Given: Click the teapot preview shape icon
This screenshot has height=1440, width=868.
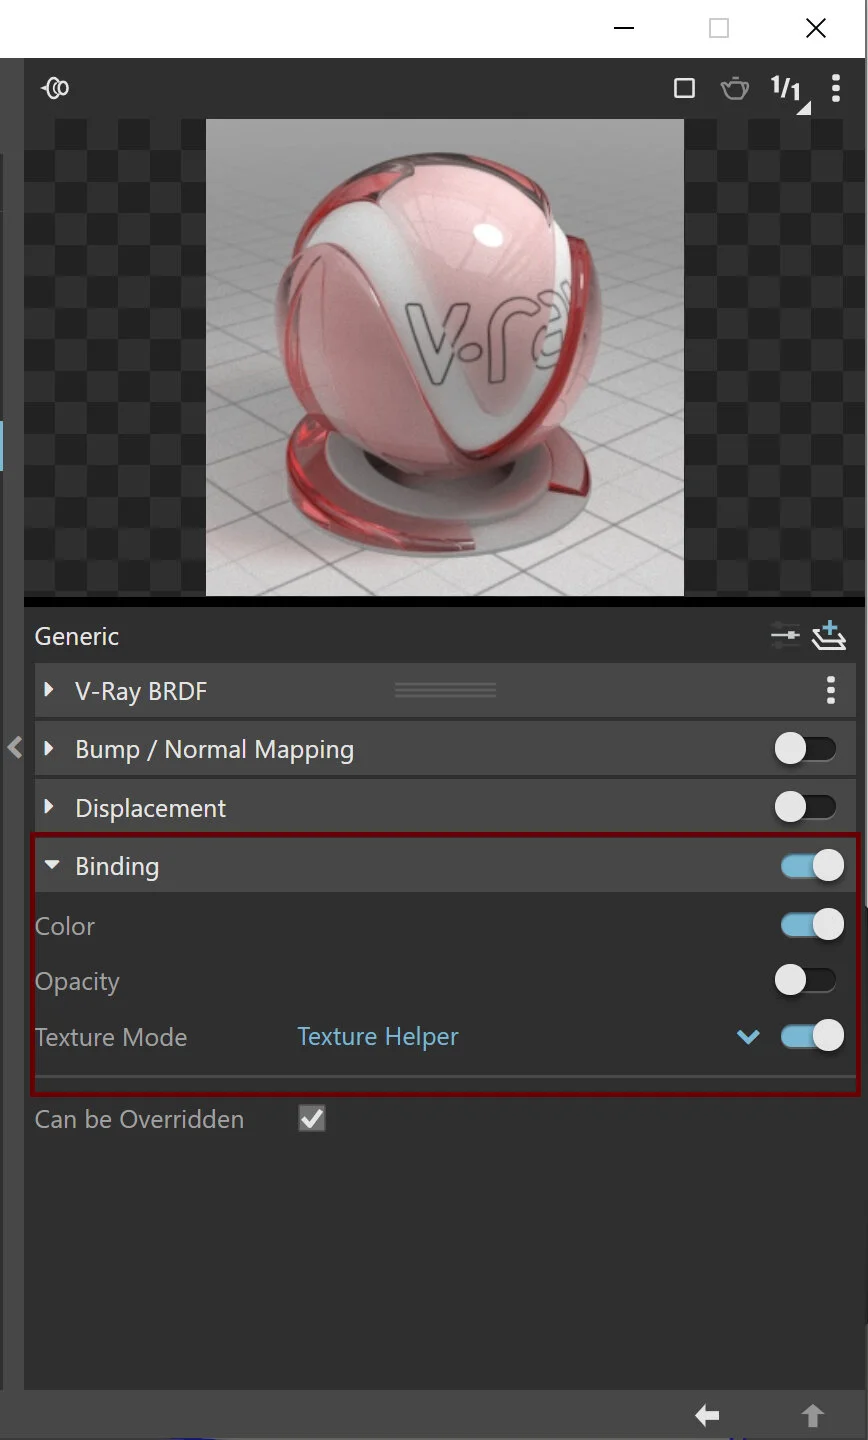Looking at the screenshot, I should (x=735, y=88).
